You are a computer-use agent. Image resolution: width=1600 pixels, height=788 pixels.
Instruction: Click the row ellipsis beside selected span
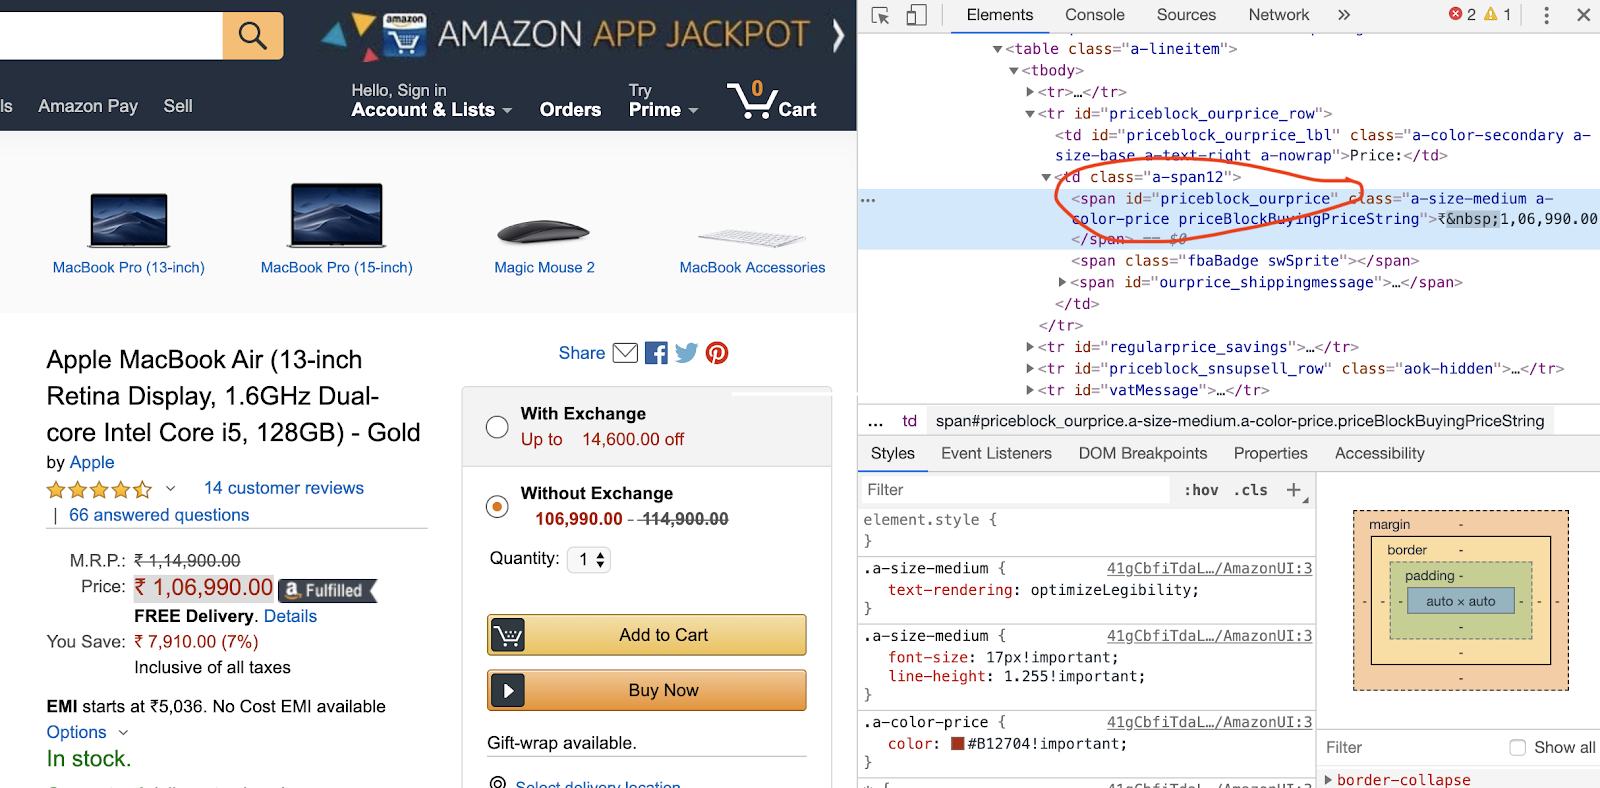(x=868, y=199)
